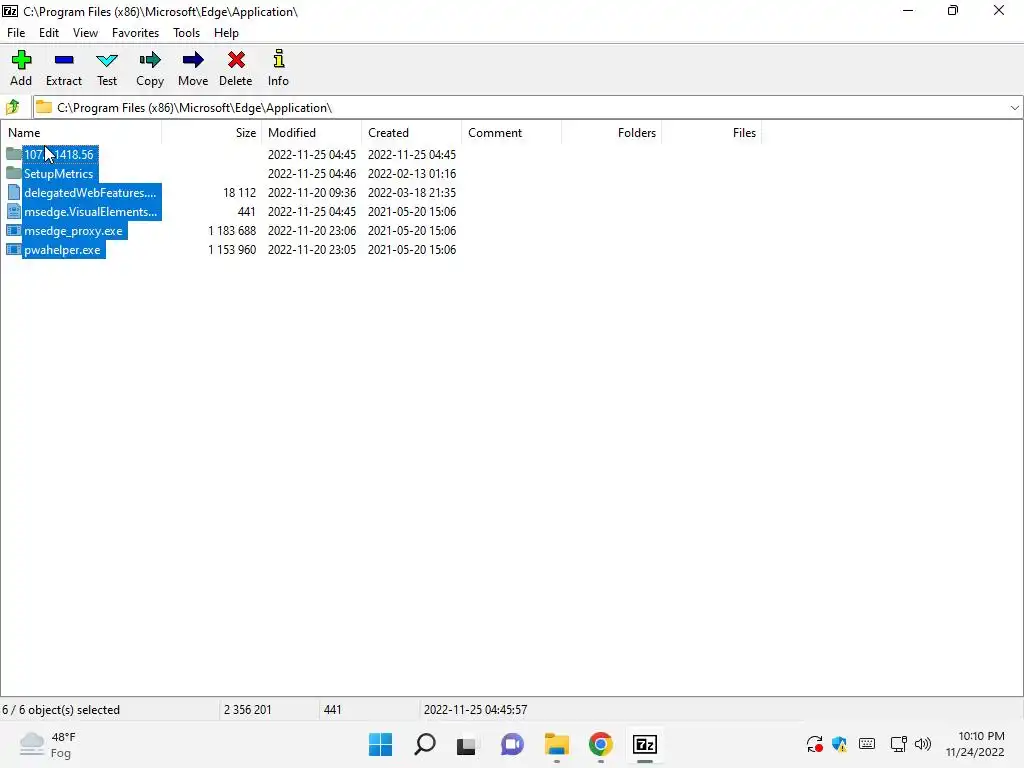Screen dimensions: 1024x768
Task: Click the Files column header
Action: coord(711,133)
